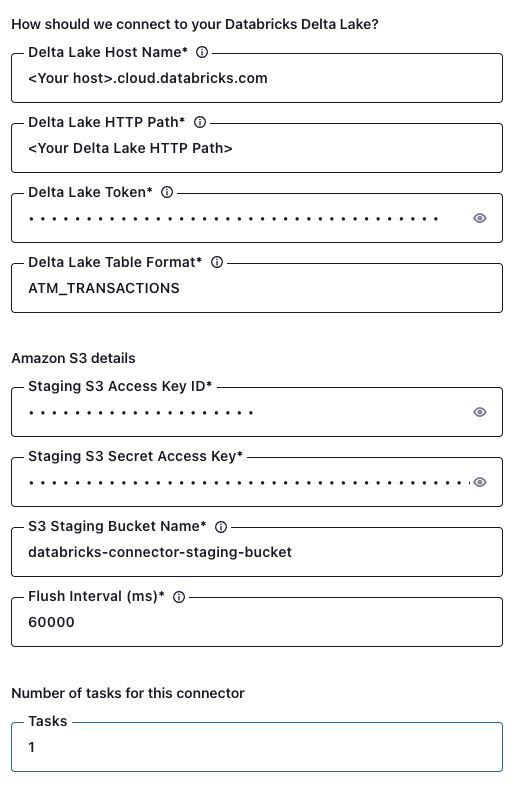Screen dimensions: 521x791
Task: Show the Staging S3 Access Key ID value
Action: tap(480, 412)
